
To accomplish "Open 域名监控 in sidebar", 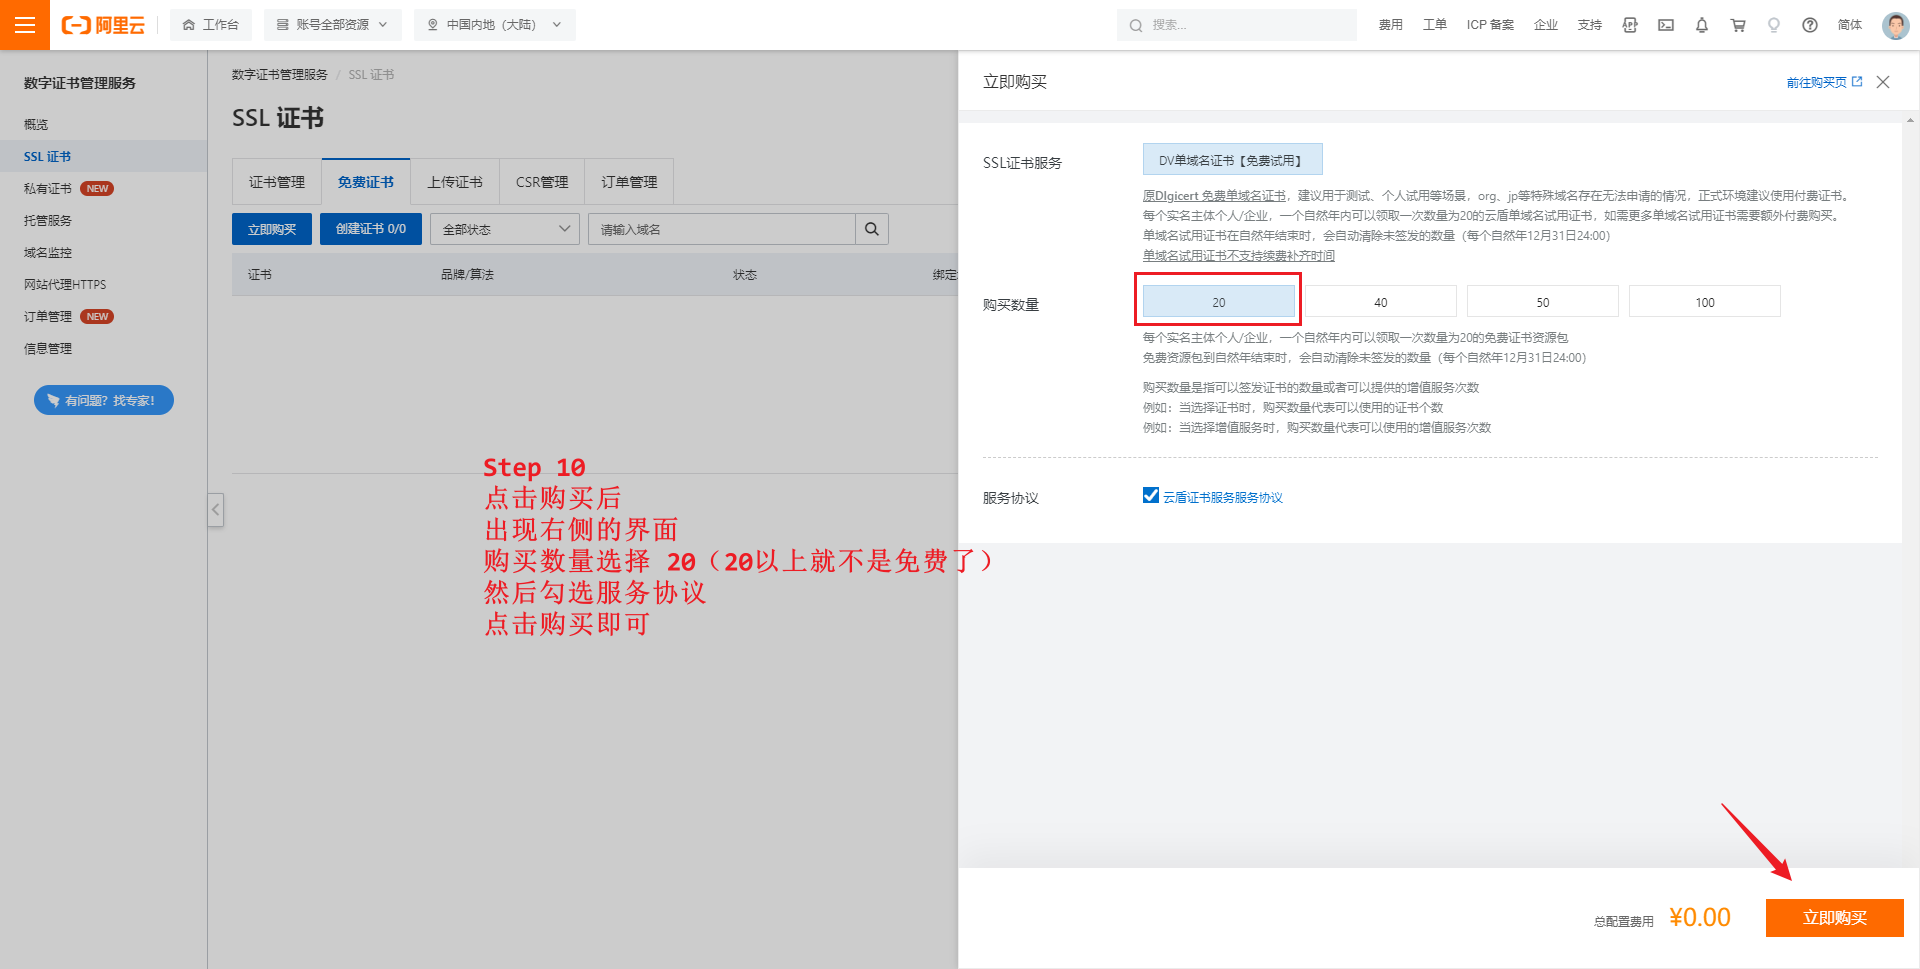I will 48,252.
